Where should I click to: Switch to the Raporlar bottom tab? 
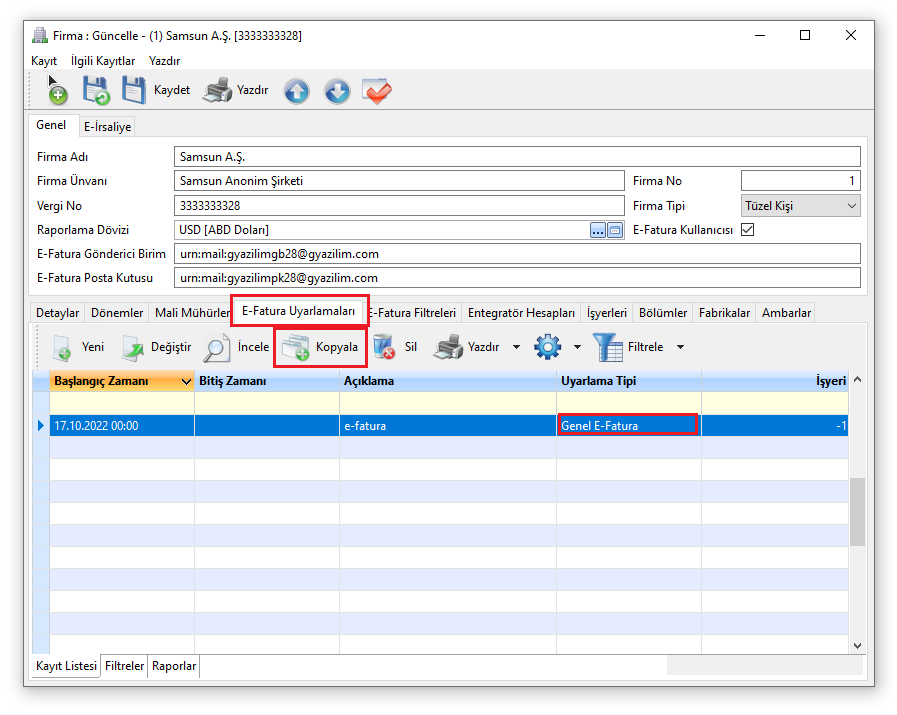point(174,666)
